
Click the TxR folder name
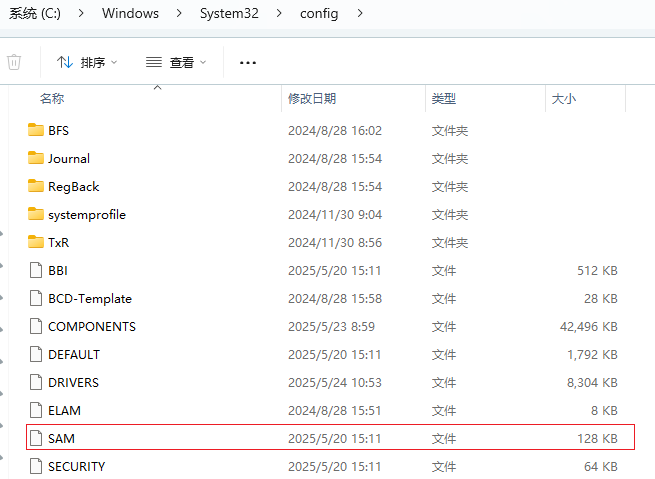(x=58, y=243)
